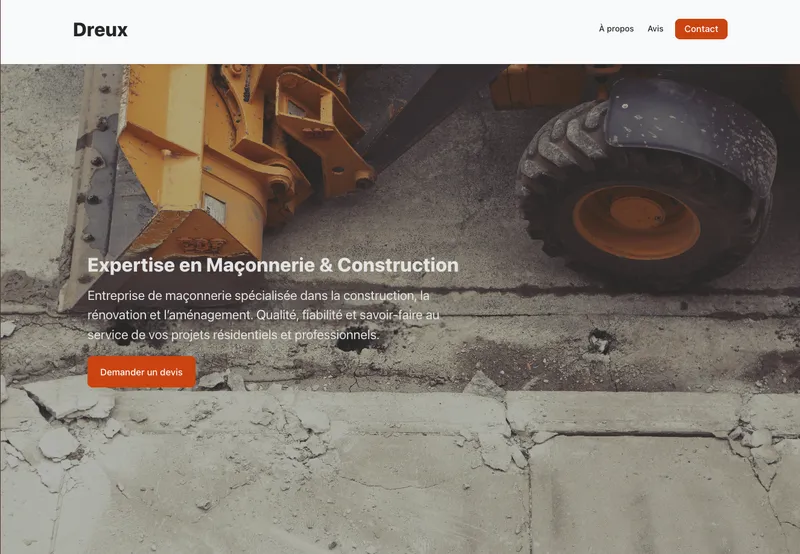The width and height of the screenshot is (800, 554).
Task: Click the empty white header area
Action: pos(357,31)
